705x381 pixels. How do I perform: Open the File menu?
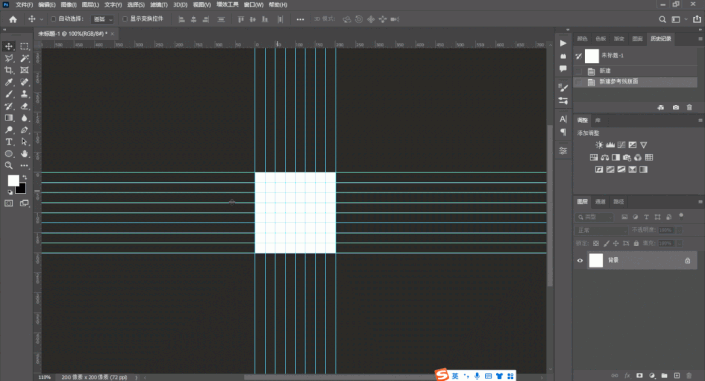[24, 4]
